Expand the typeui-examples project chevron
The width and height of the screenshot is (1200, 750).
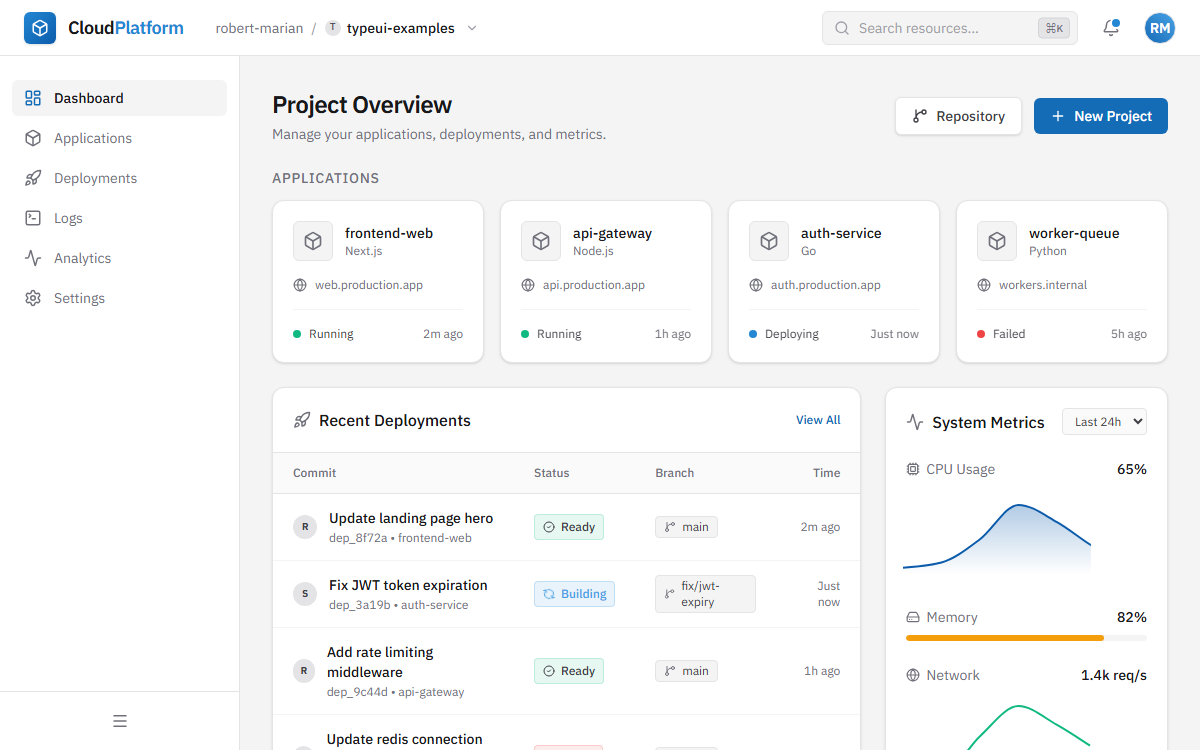click(472, 28)
